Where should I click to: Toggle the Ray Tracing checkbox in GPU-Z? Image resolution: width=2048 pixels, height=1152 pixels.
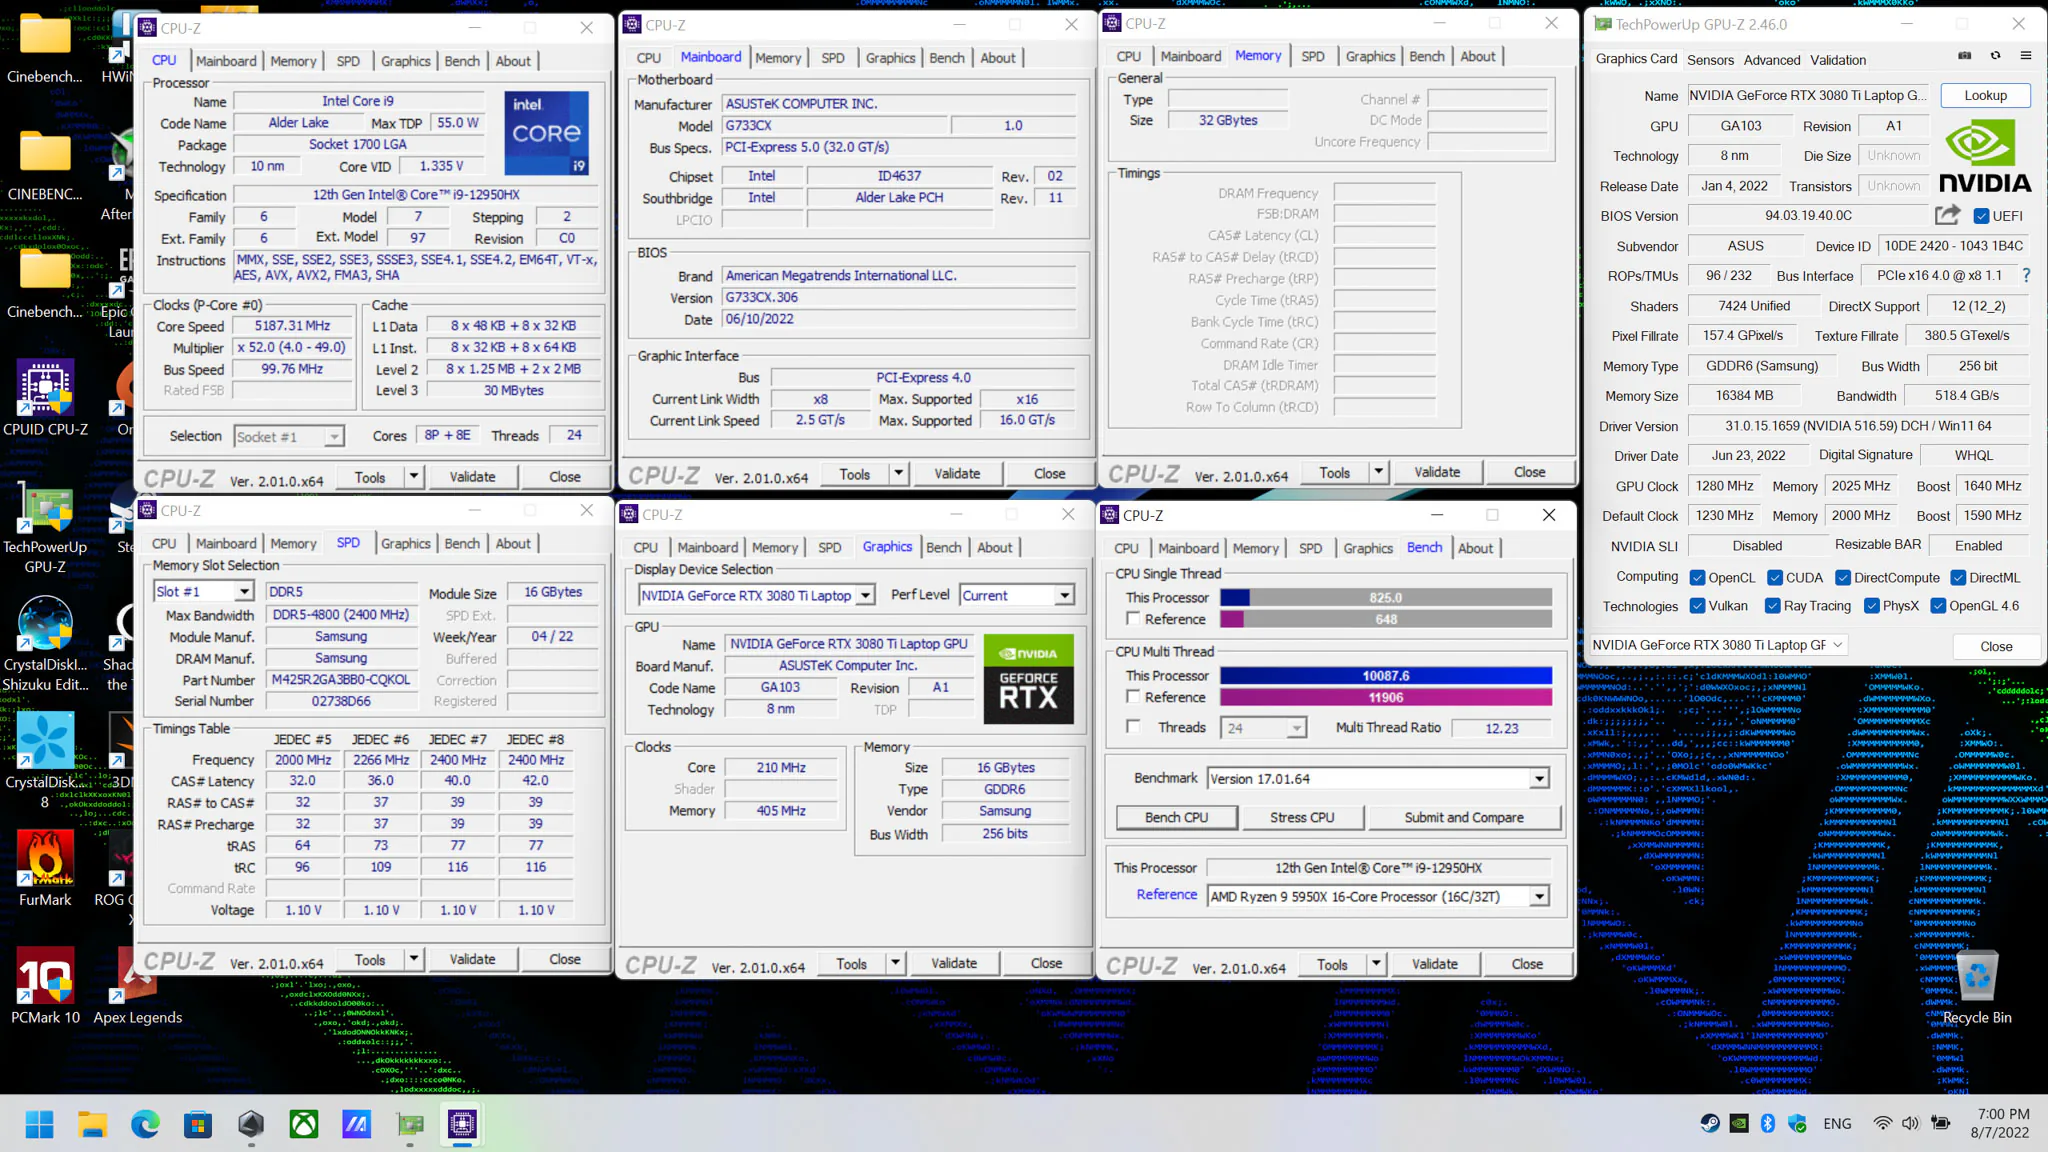1772,605
